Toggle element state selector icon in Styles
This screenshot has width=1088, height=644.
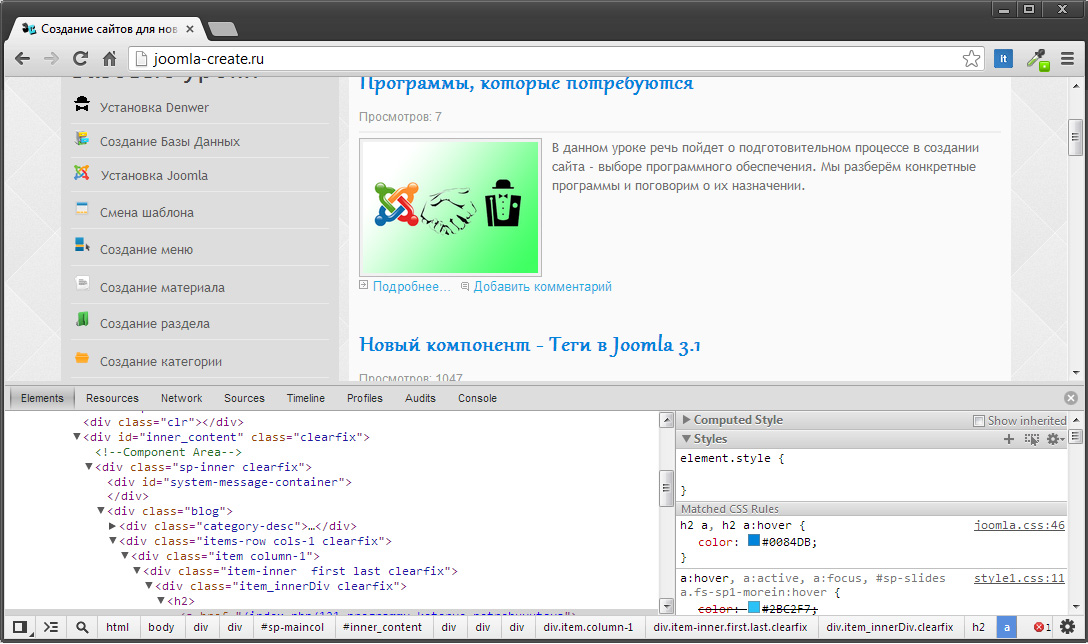tap(1031, 439)
